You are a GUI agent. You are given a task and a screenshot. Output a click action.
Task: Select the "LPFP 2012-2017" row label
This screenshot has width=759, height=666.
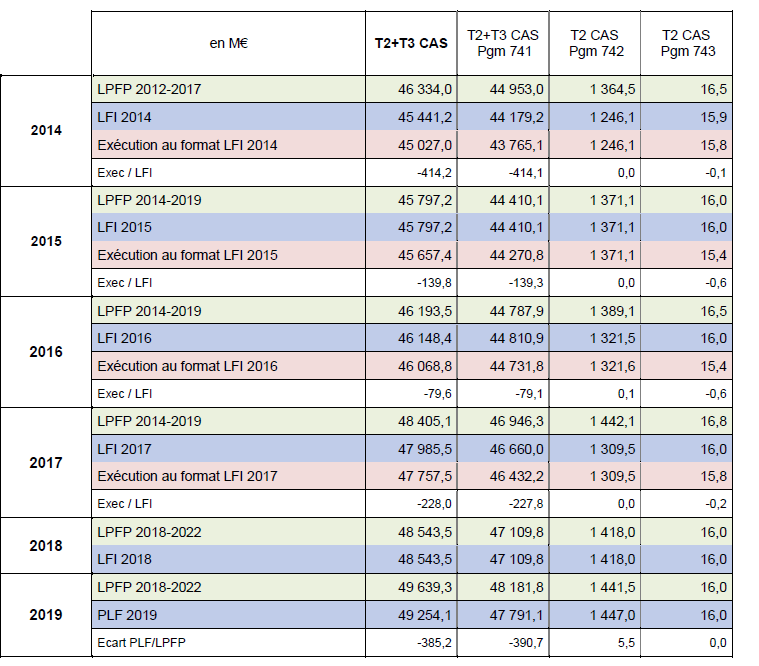tap(149, 89)
